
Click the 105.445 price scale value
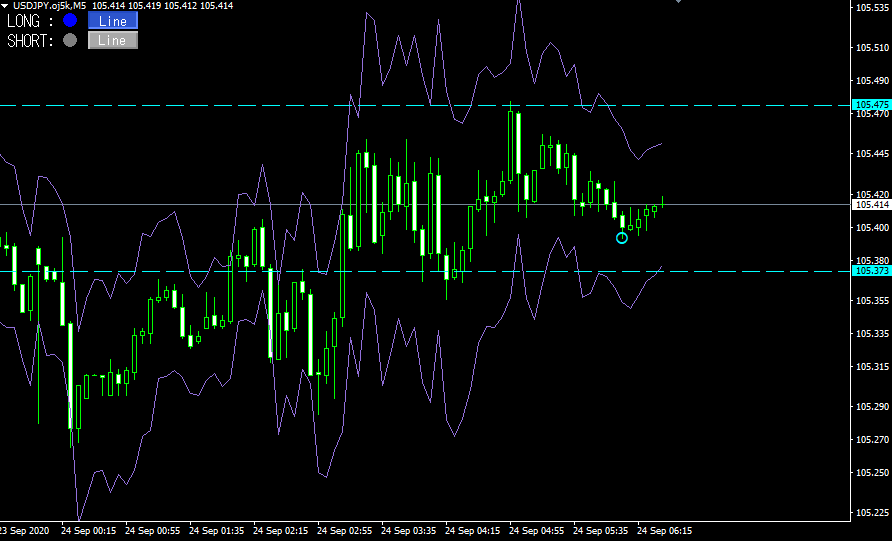pos(872,154)
